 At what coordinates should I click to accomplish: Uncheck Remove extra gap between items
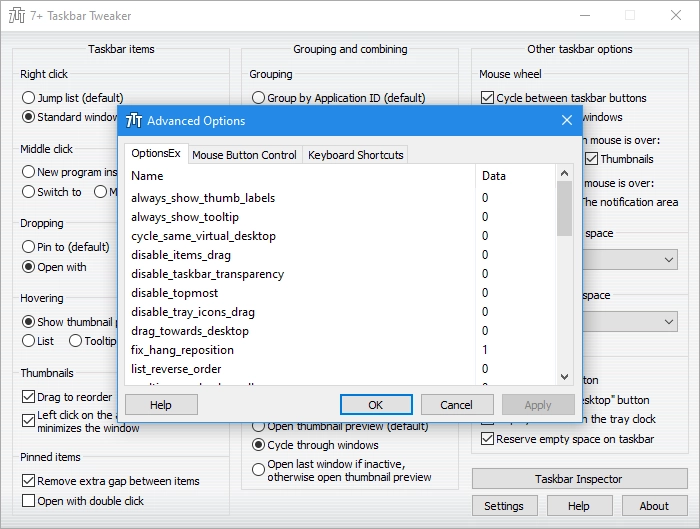[x=28, y=481]
